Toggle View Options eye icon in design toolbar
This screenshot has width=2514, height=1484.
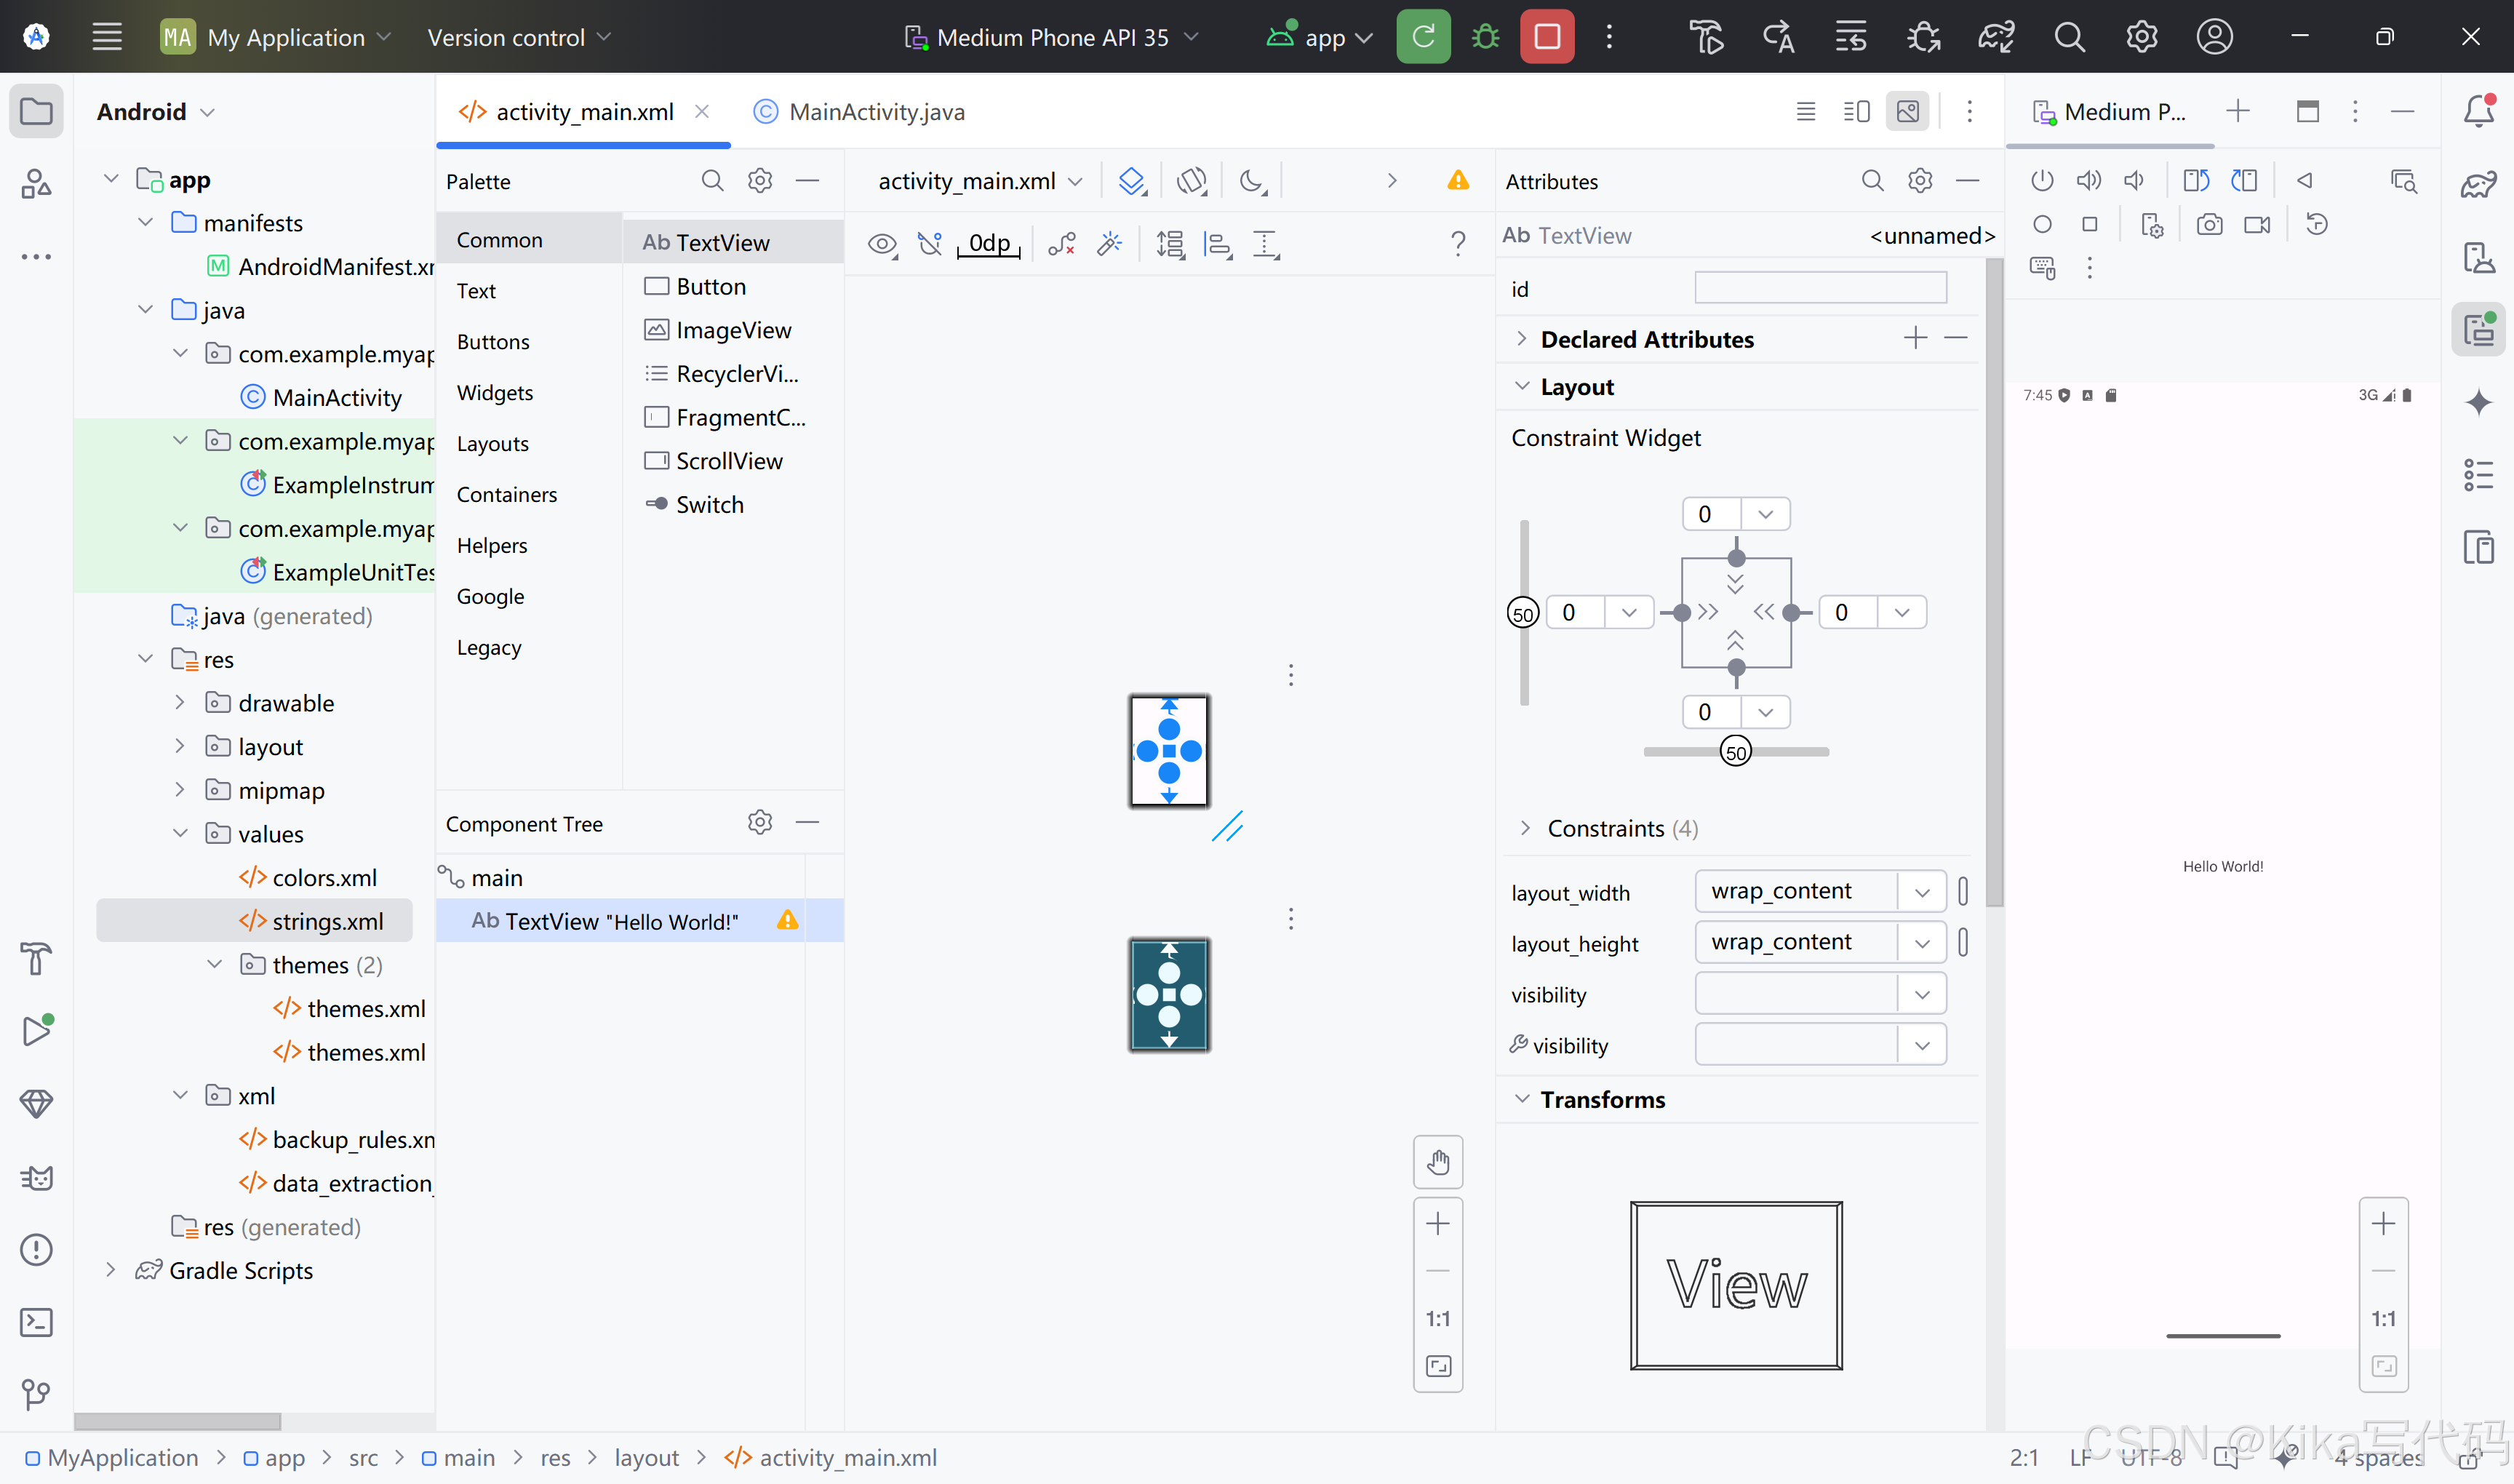(881, 244)
